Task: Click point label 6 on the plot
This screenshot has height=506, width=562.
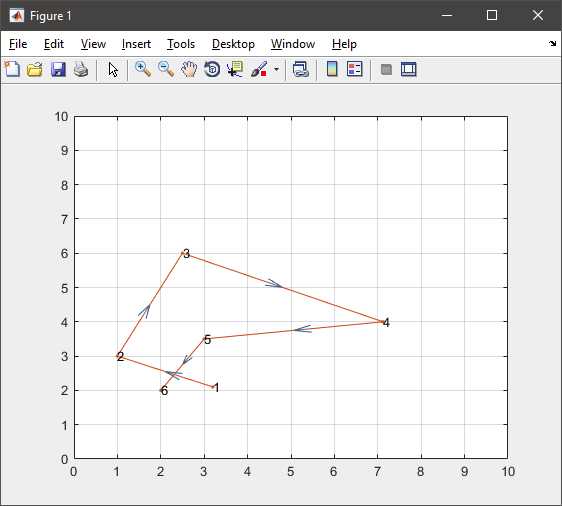Action: pos(164,391)
